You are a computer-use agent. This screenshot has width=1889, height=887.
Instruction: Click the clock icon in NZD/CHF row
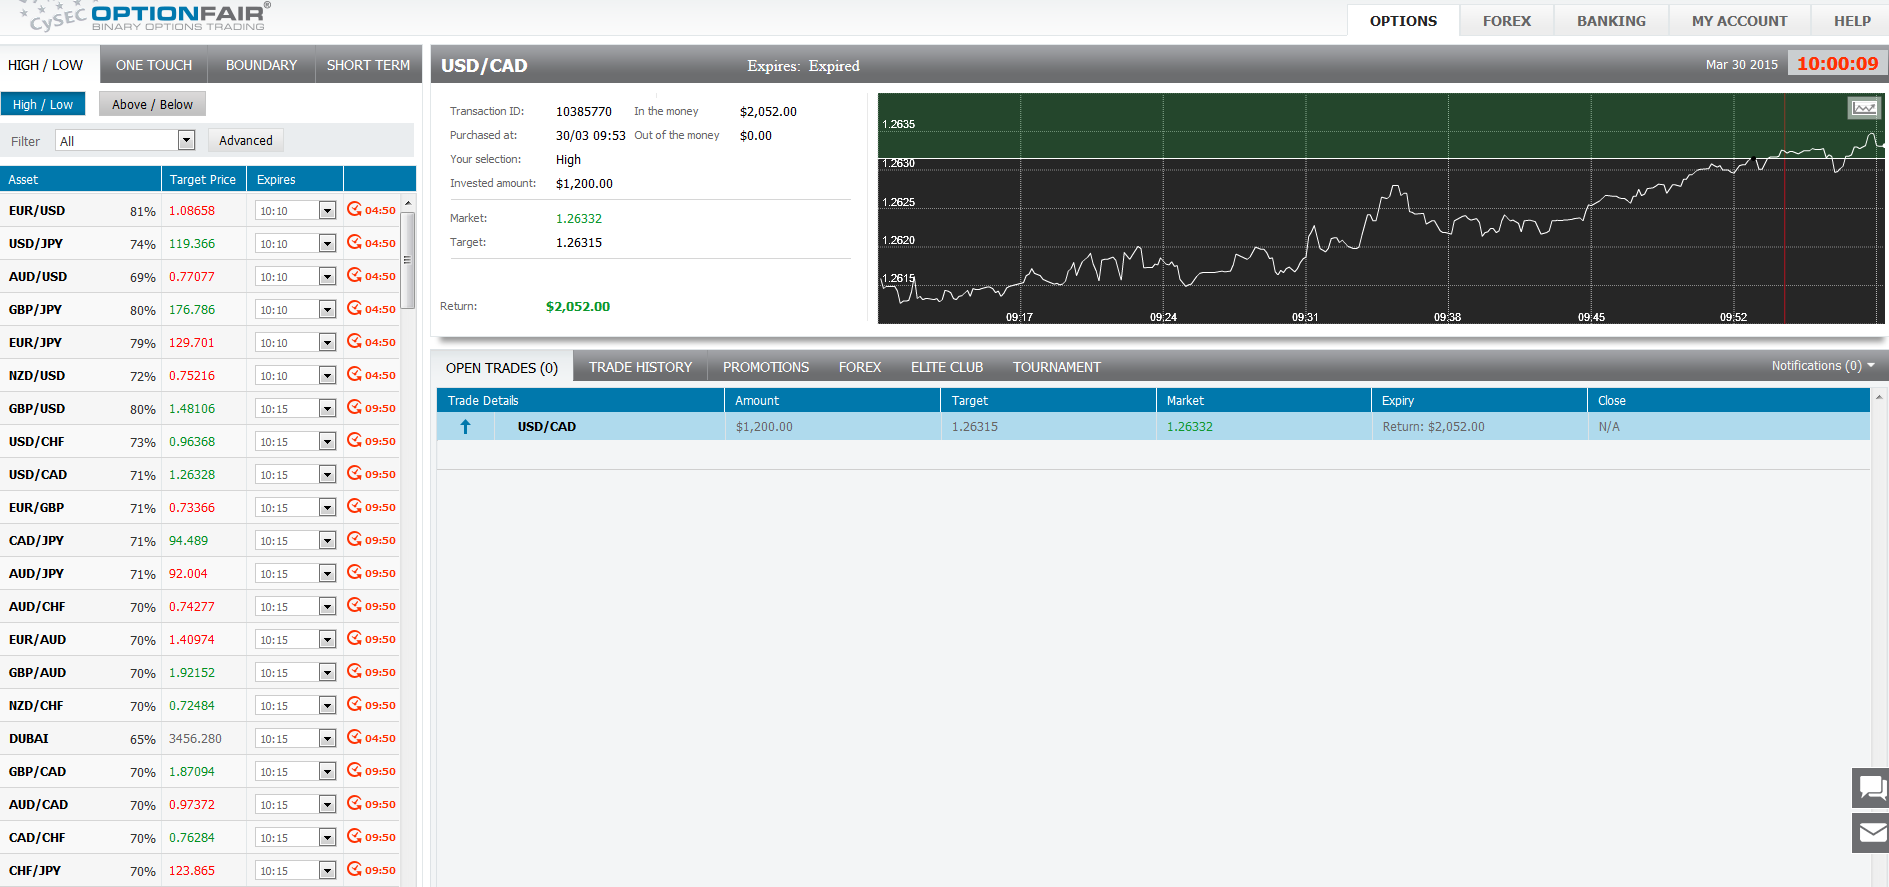click(x=354, y=704)
